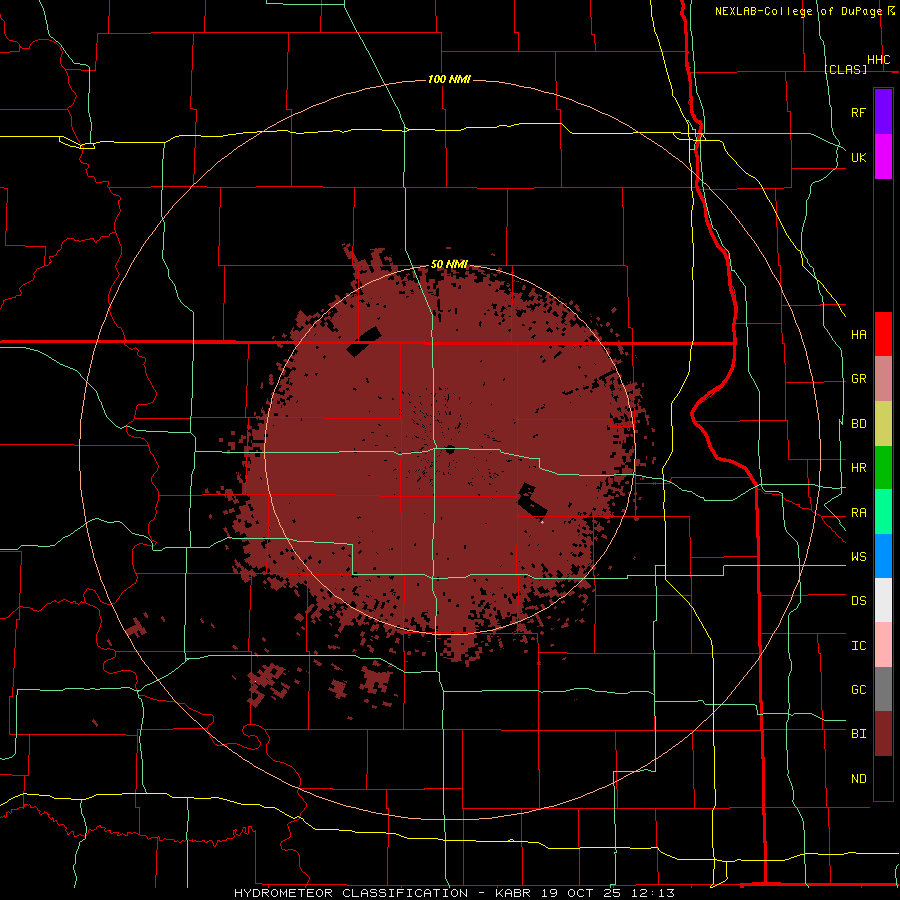Click the 100 NMI range ring label
Viewport: 900px width, 900px height.
(449, 79)
